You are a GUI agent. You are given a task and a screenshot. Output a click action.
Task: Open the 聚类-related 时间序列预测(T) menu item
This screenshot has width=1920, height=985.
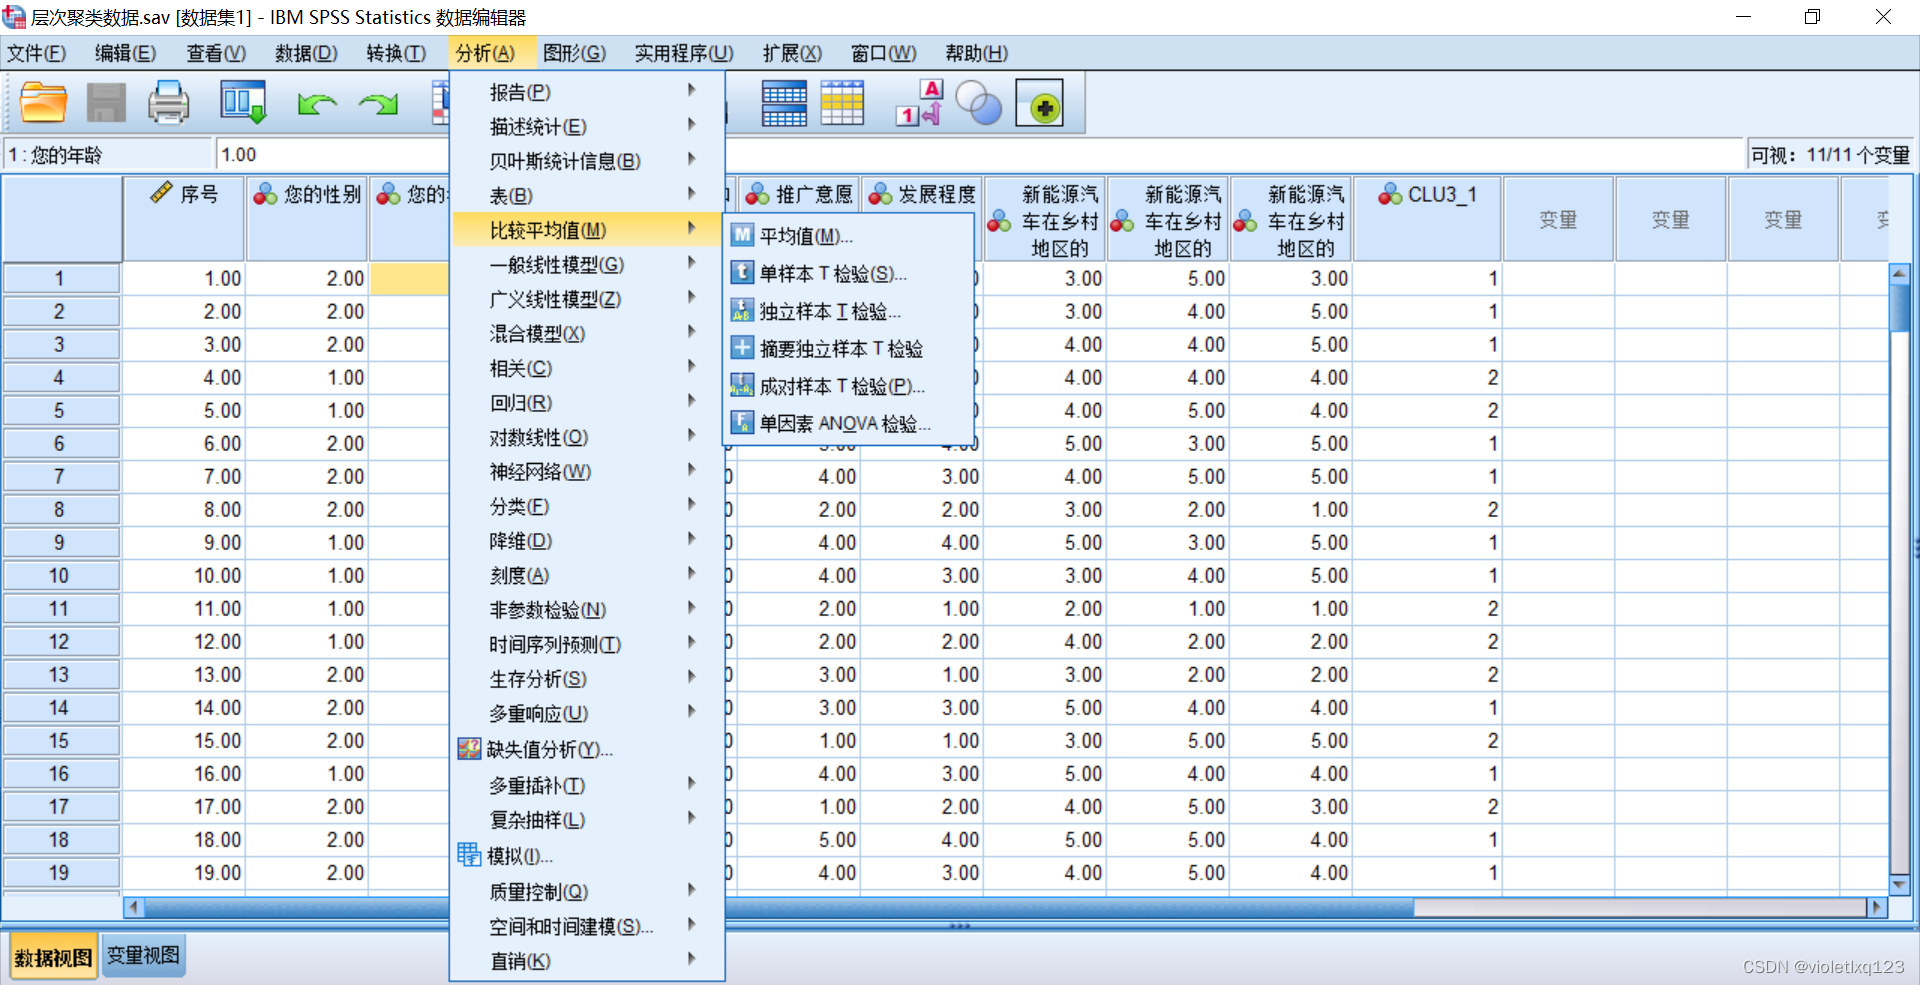tap(586, 645)
